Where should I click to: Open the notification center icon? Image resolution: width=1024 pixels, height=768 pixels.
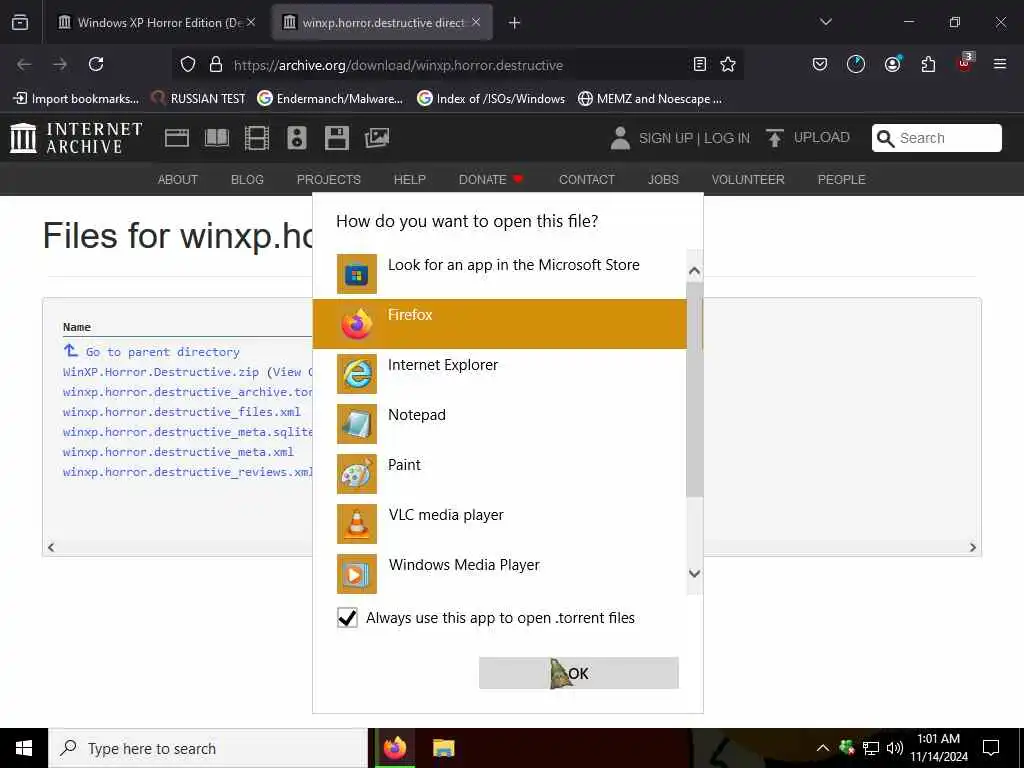point(991,748)
